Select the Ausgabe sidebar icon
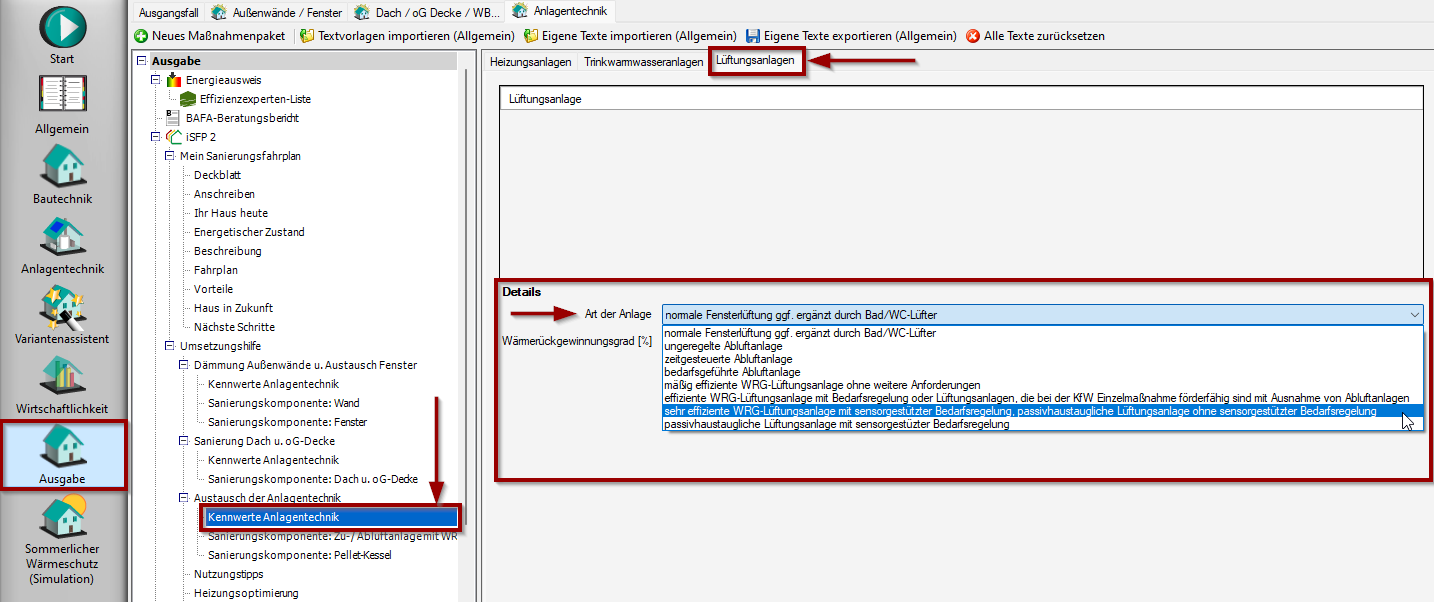The width and height of the screenshot is (1434, 602). point(62,447)
